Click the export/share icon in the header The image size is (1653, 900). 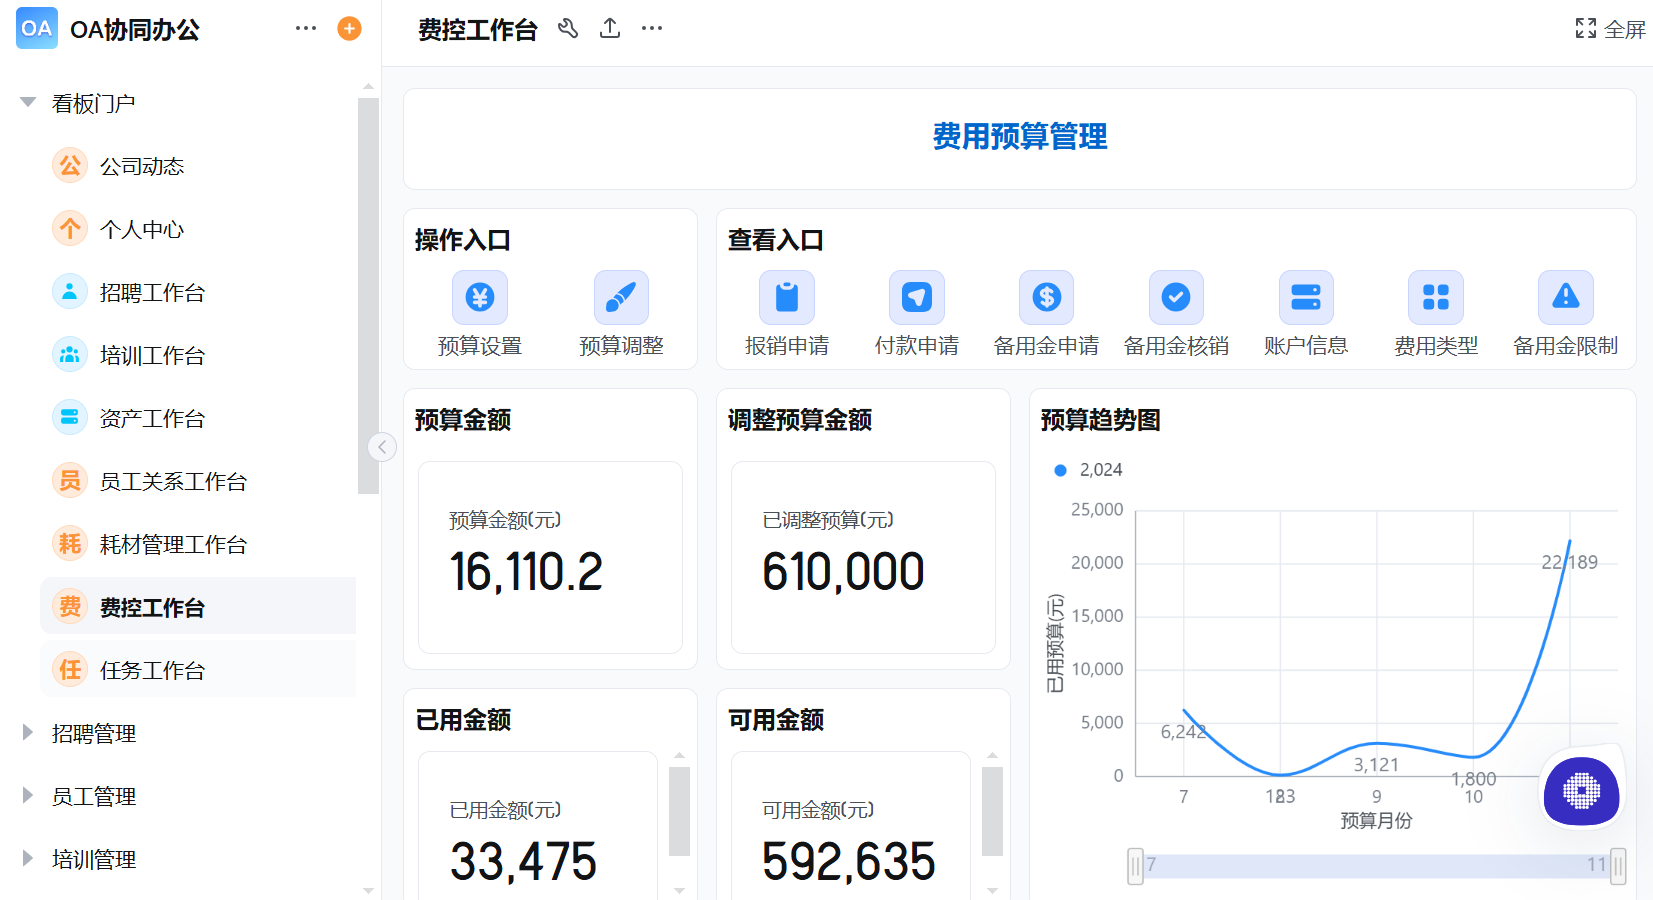pyautogui.click(x=610, y=29)
